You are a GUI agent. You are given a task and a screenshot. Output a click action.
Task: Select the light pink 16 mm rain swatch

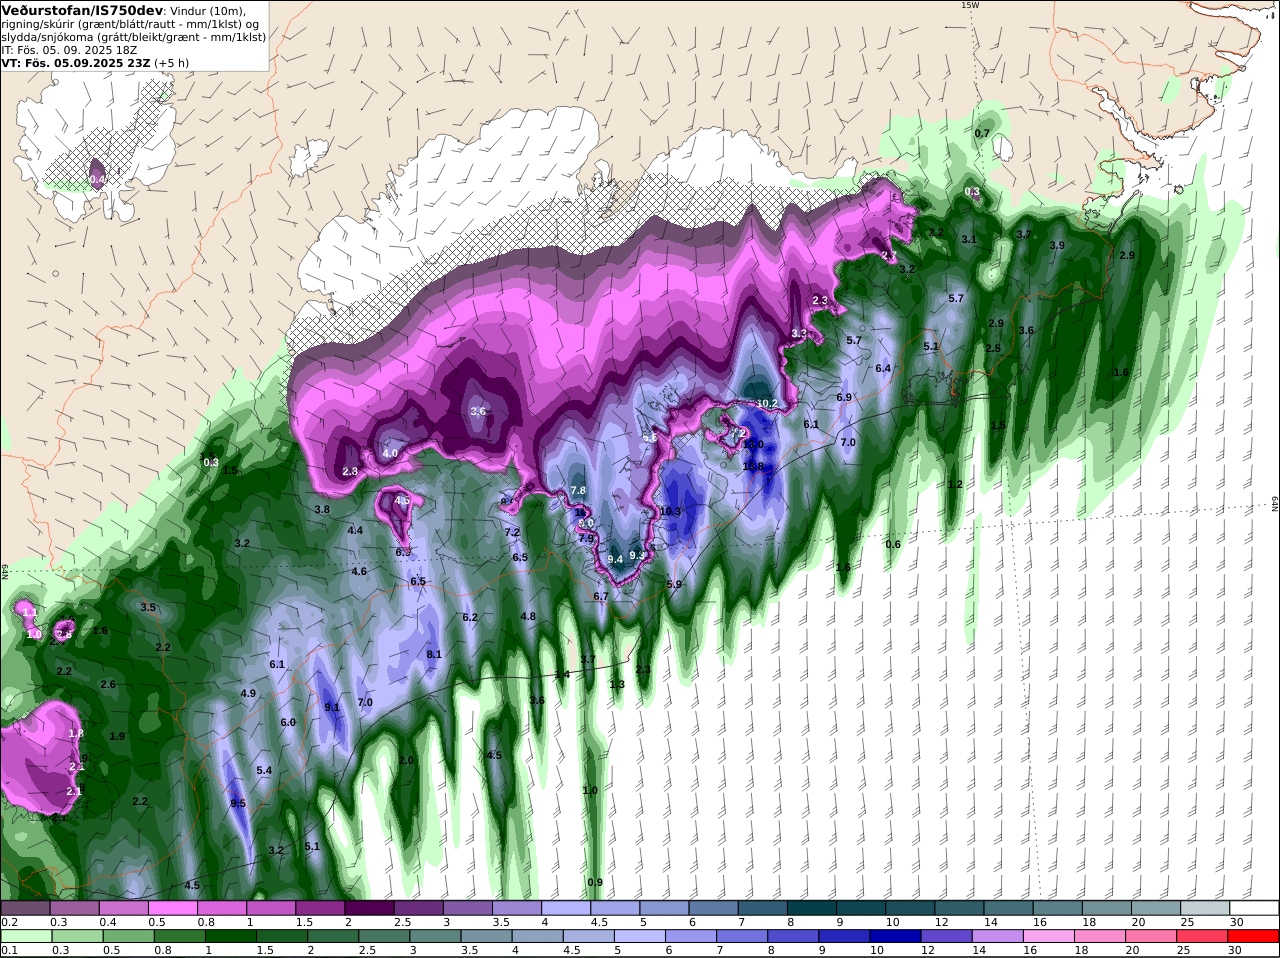point(1049,936)
